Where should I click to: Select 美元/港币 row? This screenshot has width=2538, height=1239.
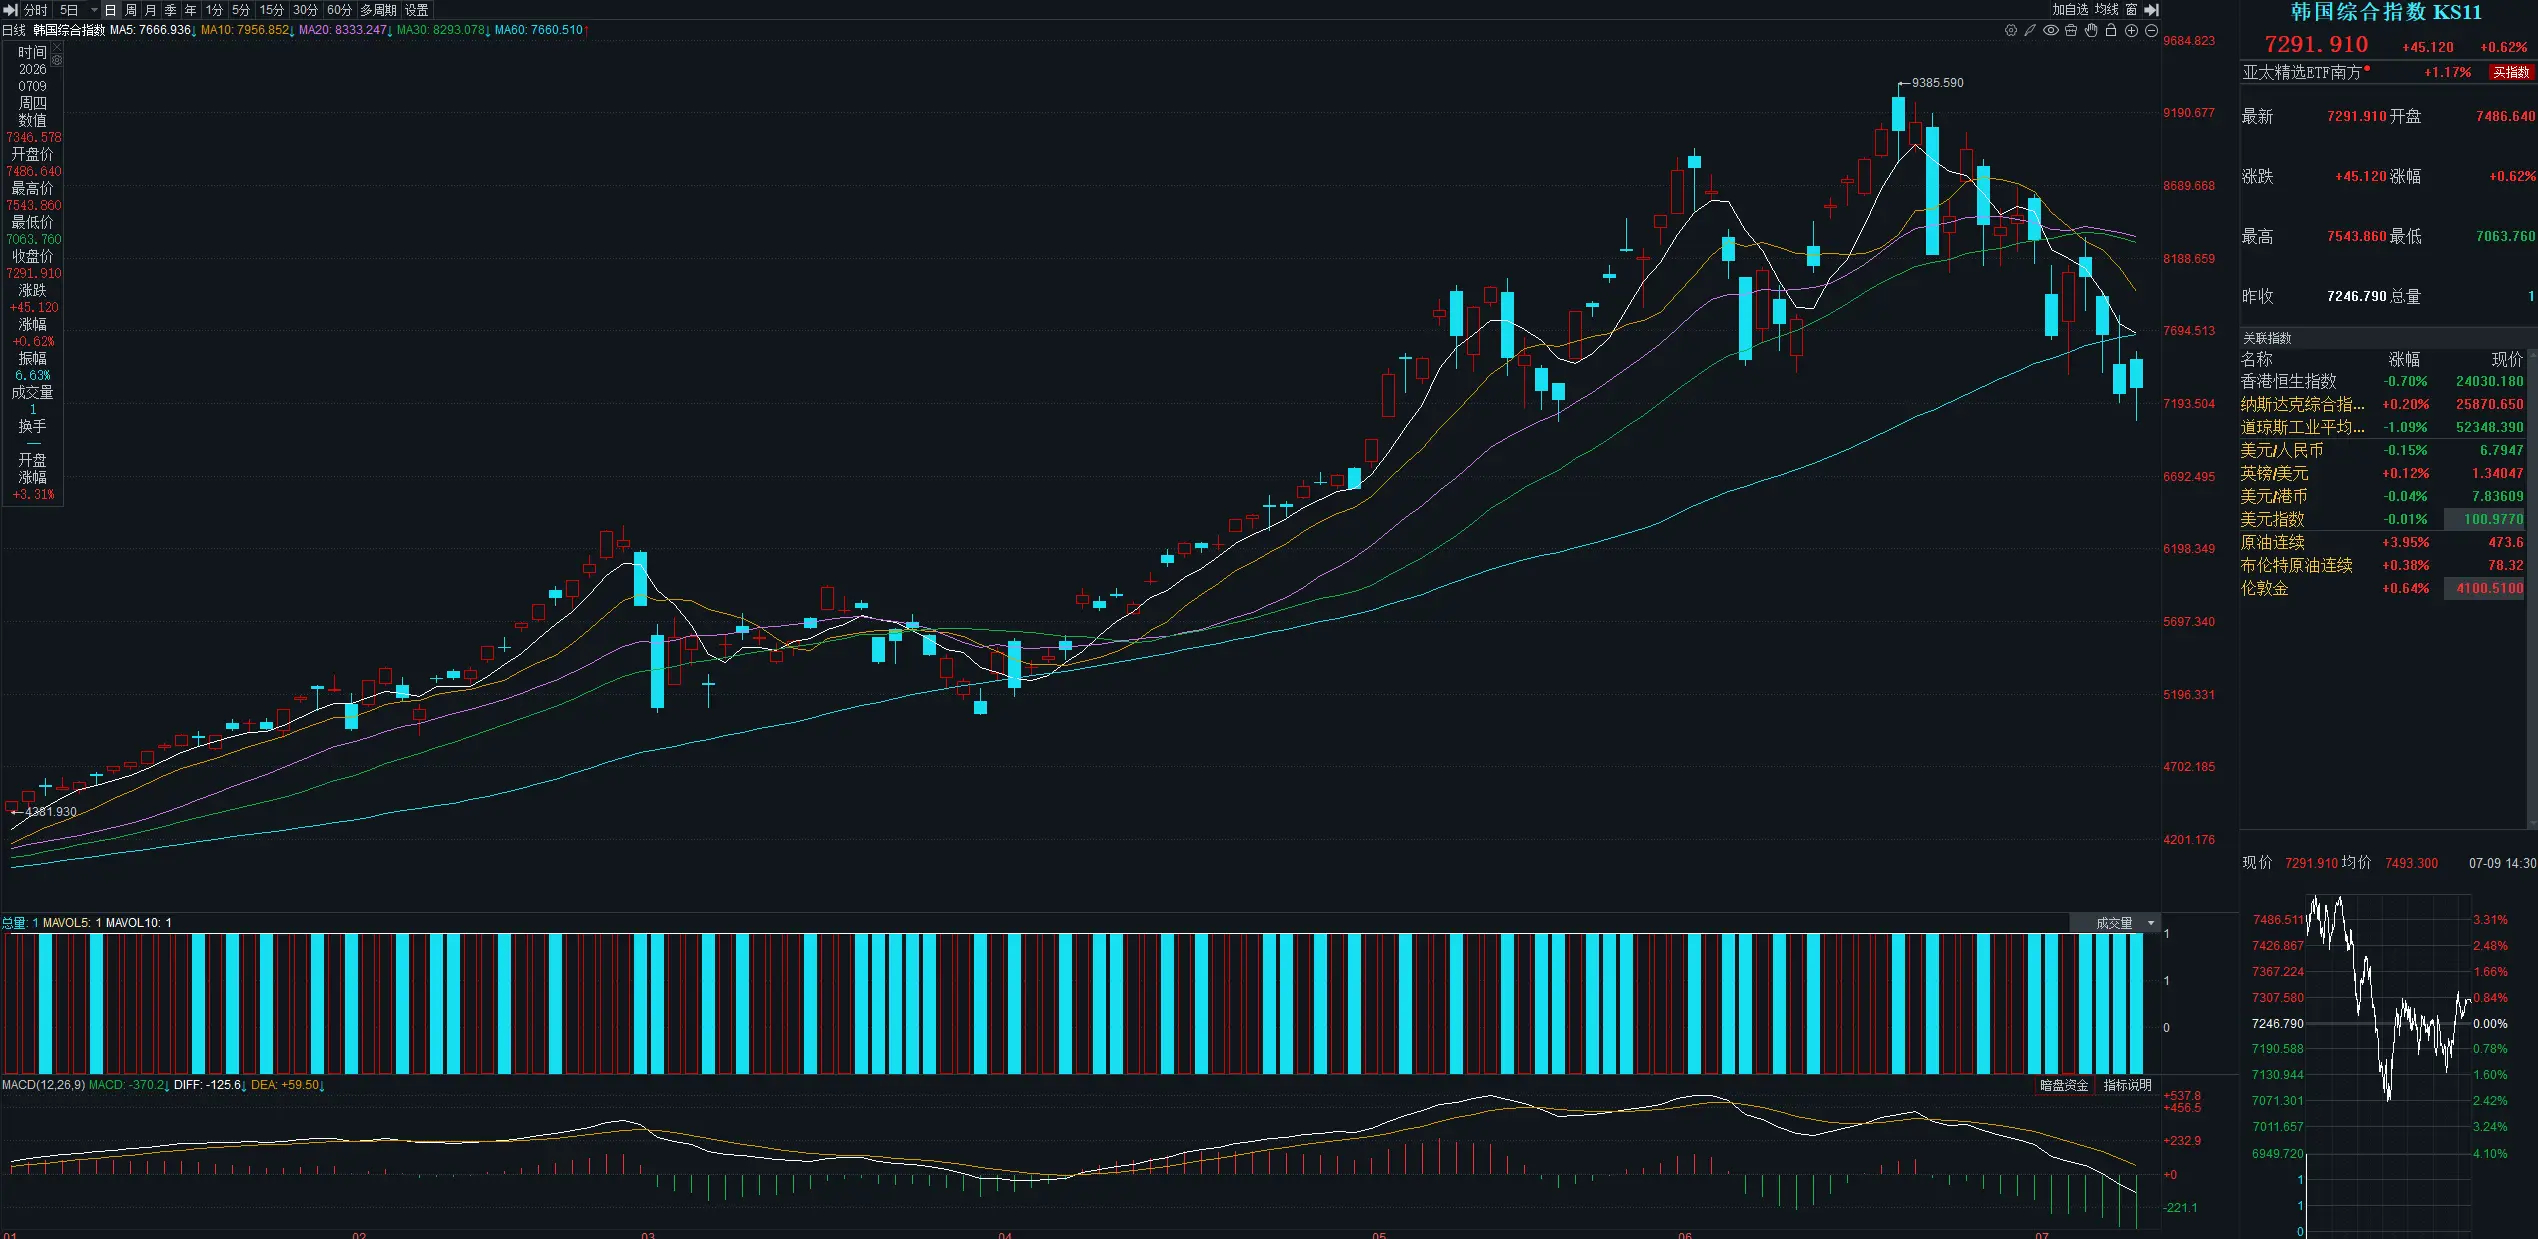pyautogui.click(x=2383, y=496)
